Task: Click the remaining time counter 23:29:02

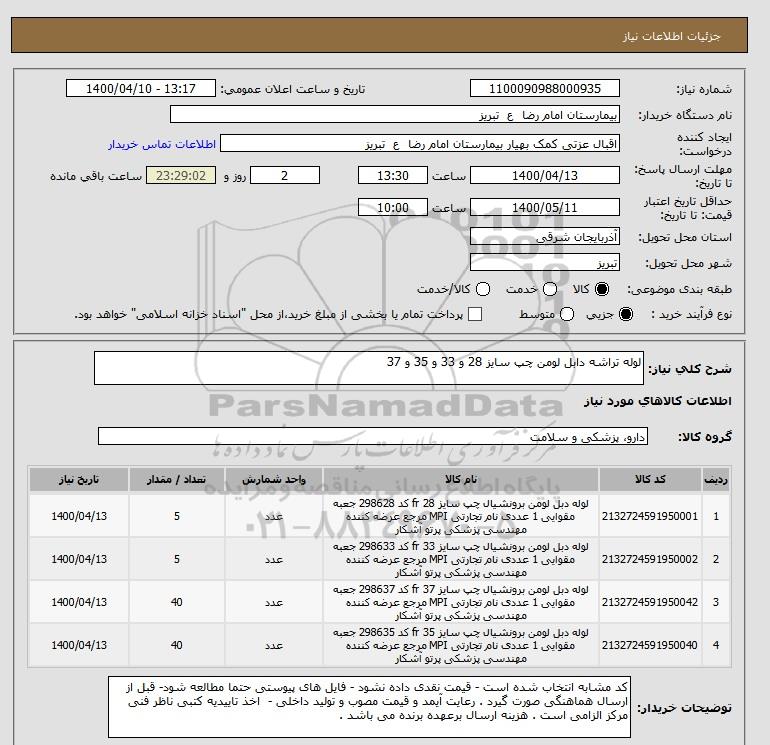Action: tap(181, 175)
